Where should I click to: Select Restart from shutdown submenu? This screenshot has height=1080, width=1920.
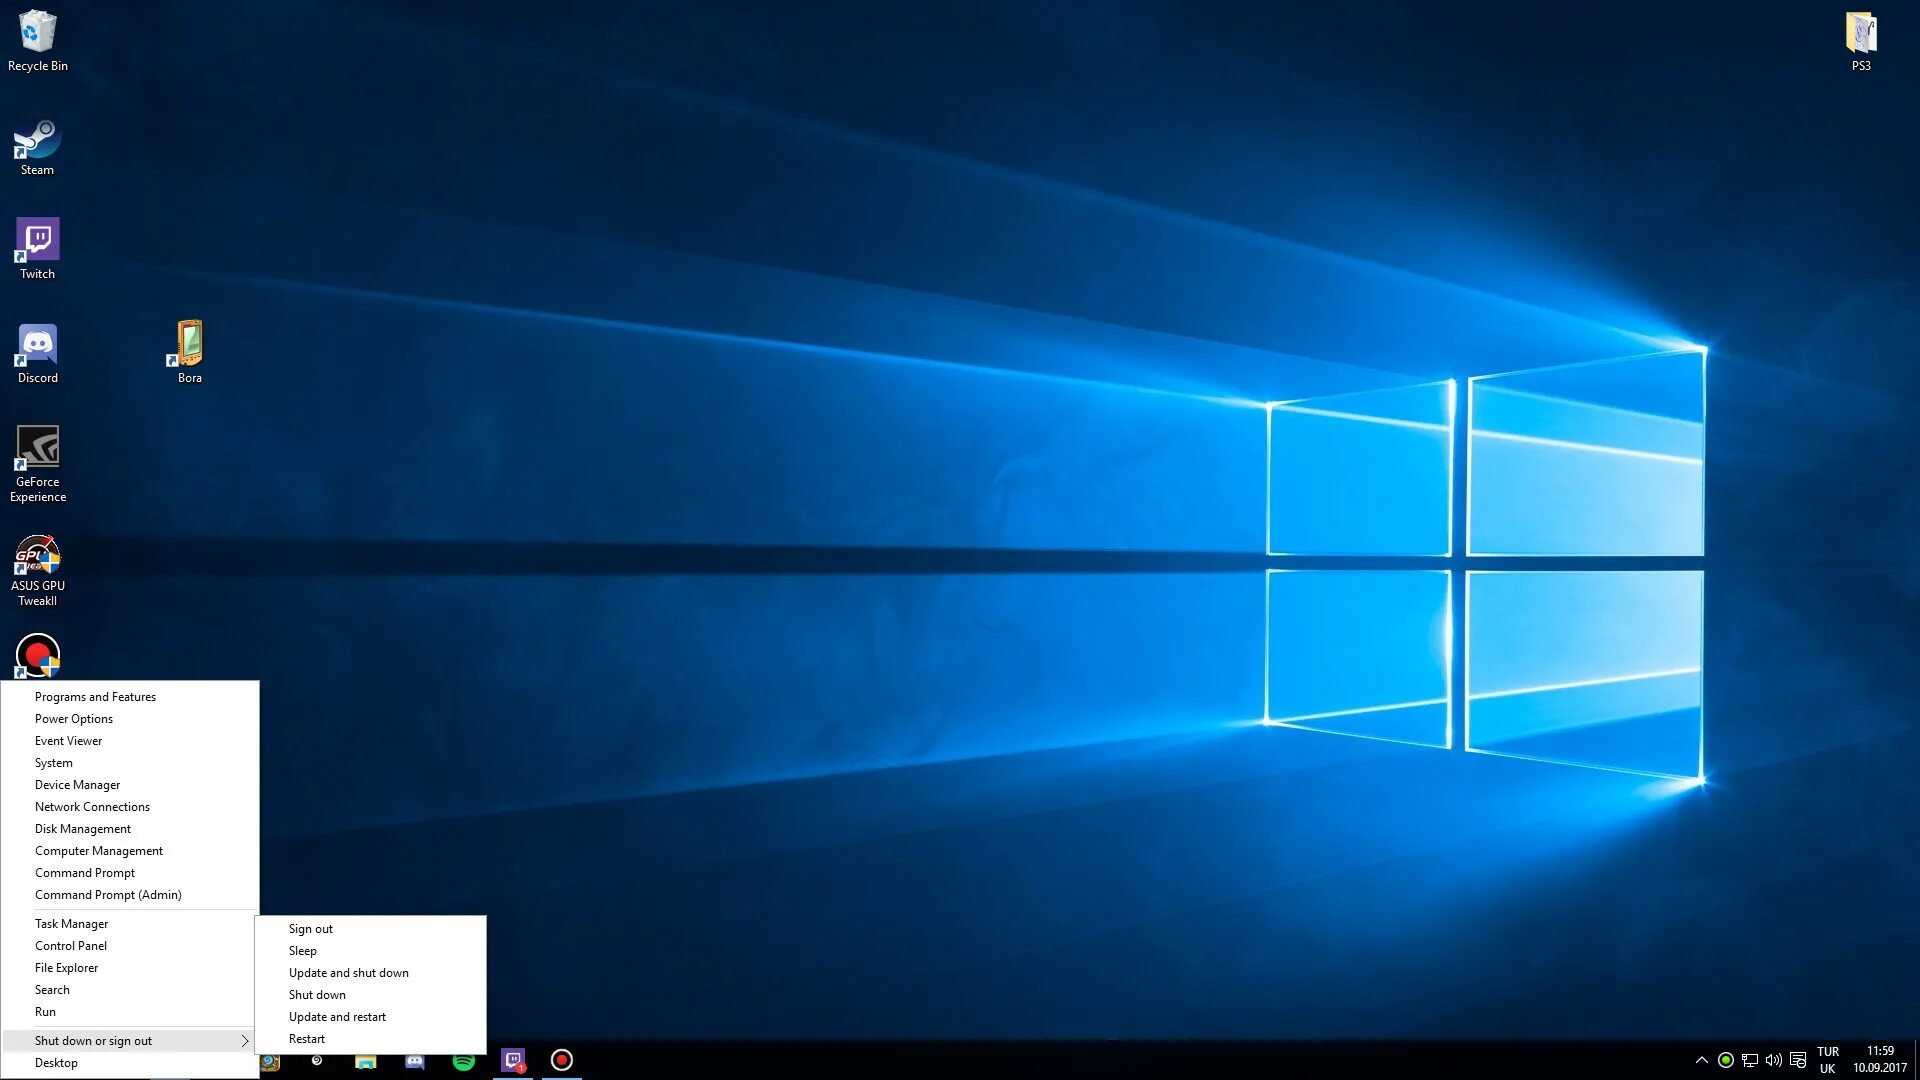coord(306,1038)
